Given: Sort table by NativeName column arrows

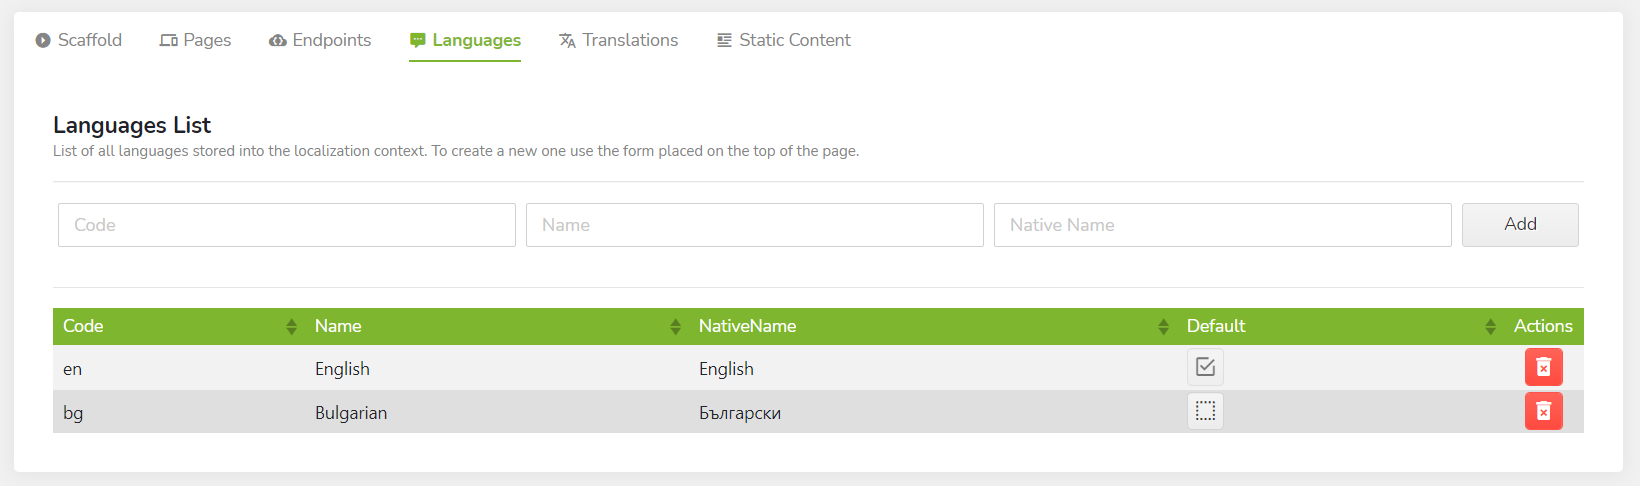Looking at the screenshot, I should [x=1163, y=327].
